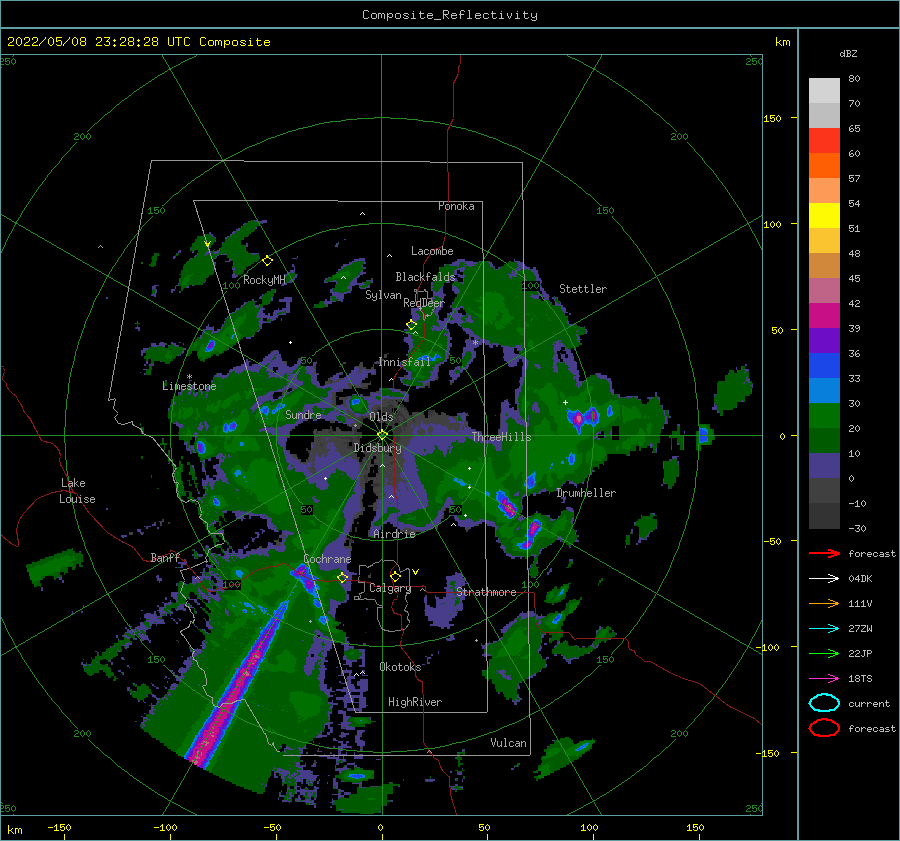The width and height of the screenshot is (900, 841).
Task: Click the high-reflectivity storm cell north of Drumheller
Action: point(584,417)
